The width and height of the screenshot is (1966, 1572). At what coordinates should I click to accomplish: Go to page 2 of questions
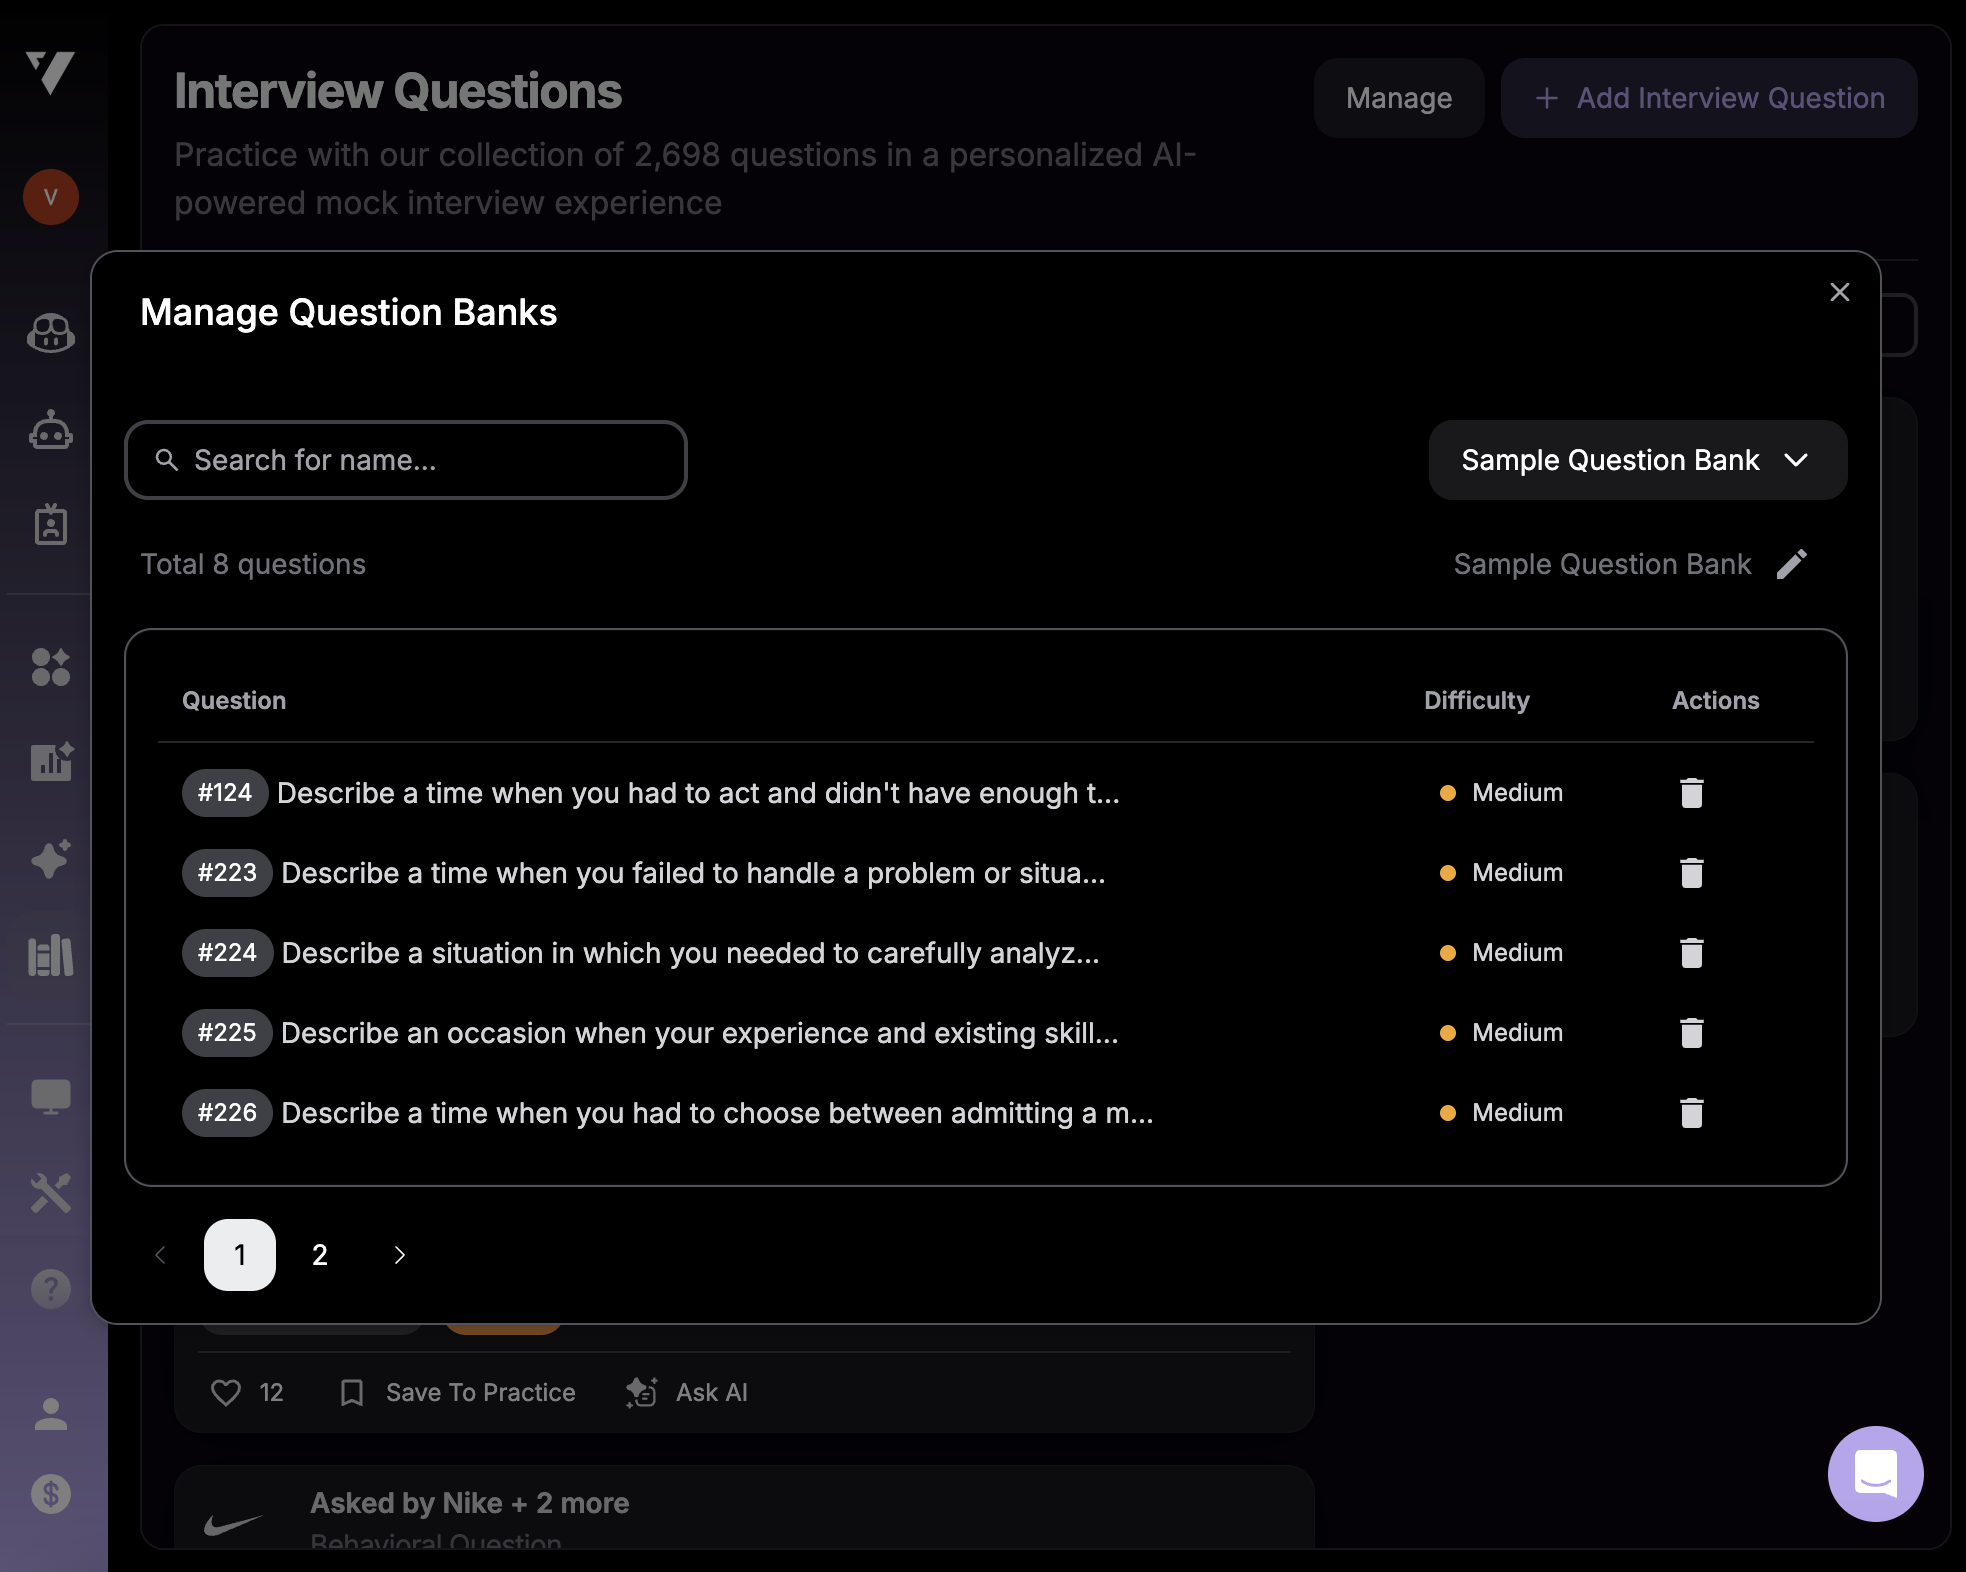(x=319, y=1255)
